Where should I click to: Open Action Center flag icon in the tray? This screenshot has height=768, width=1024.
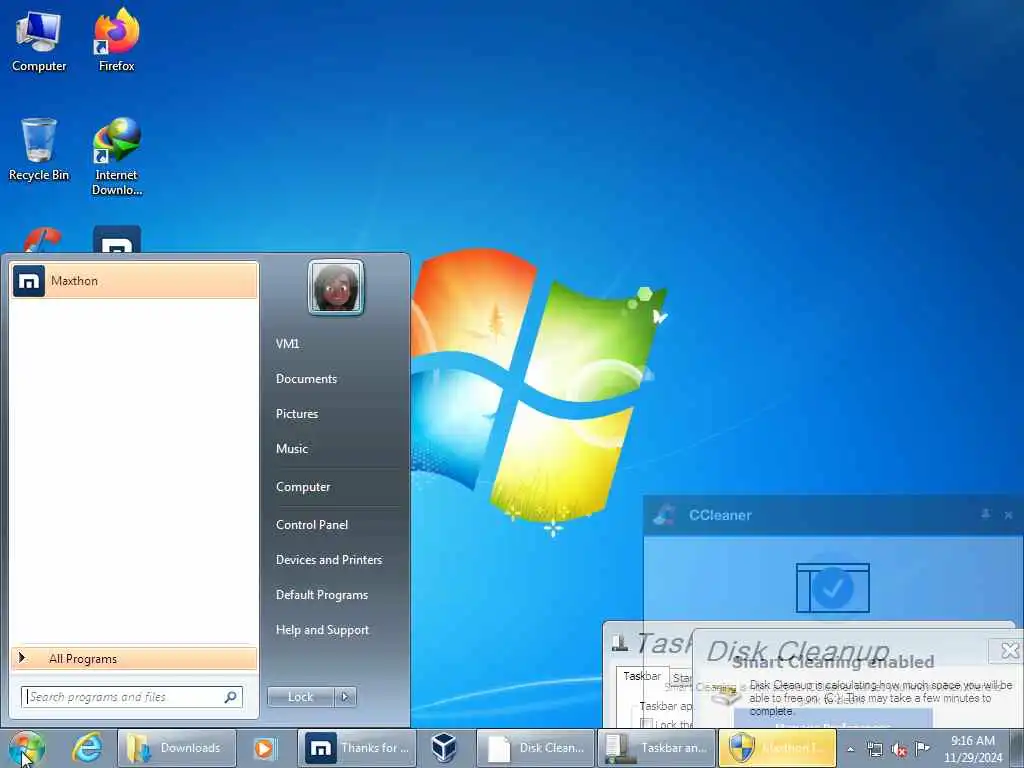click(923, 749)
